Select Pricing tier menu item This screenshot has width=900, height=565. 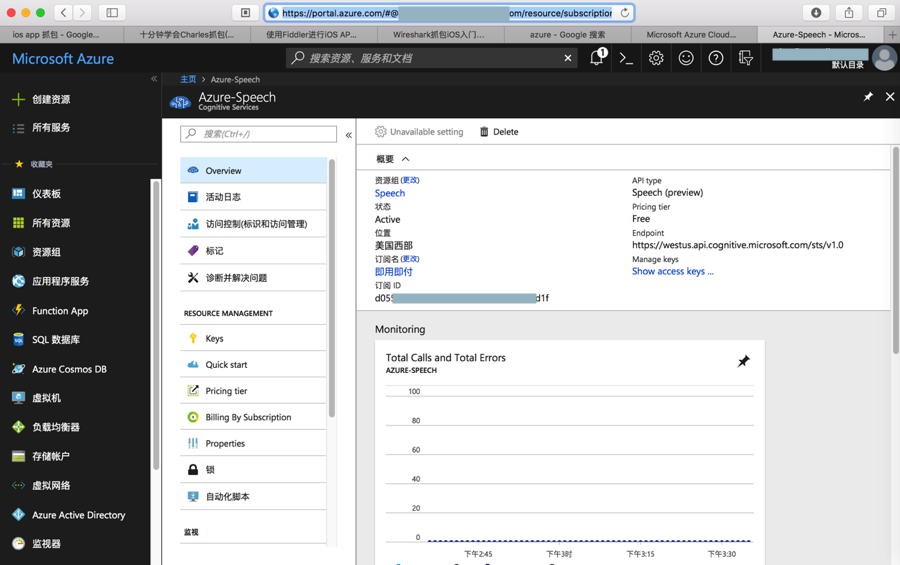[226, 391]
